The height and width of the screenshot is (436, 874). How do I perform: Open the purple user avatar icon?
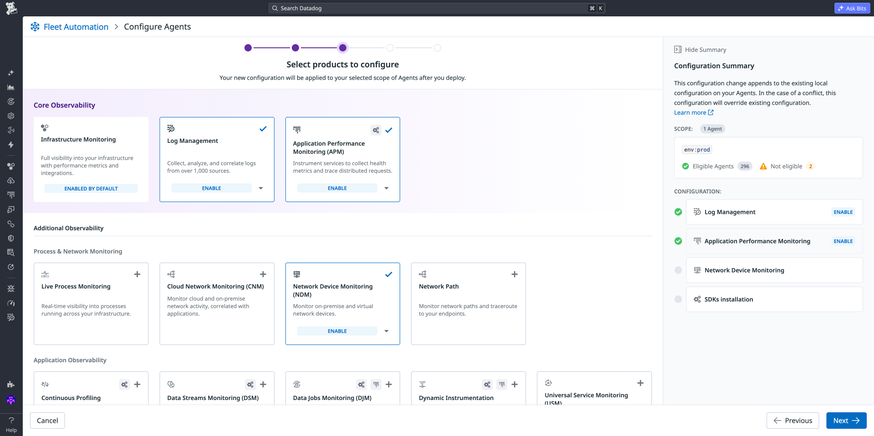[x=11, y=400]
